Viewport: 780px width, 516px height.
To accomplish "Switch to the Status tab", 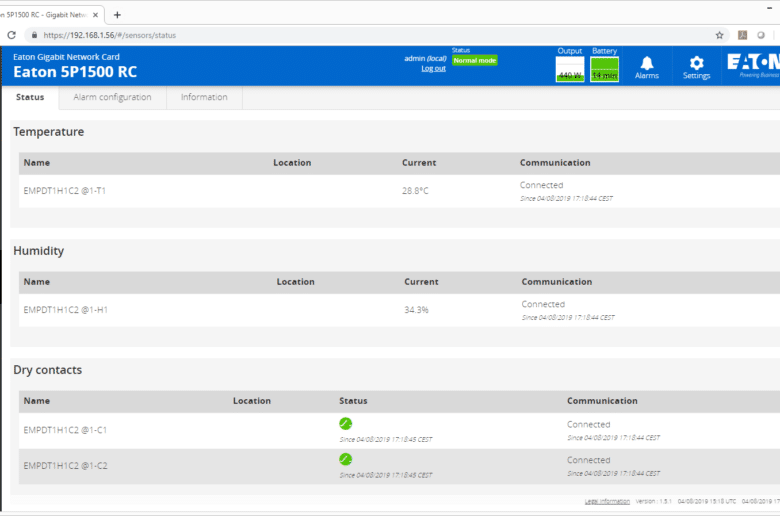I will pyautogui.click(x=30, y=97).
